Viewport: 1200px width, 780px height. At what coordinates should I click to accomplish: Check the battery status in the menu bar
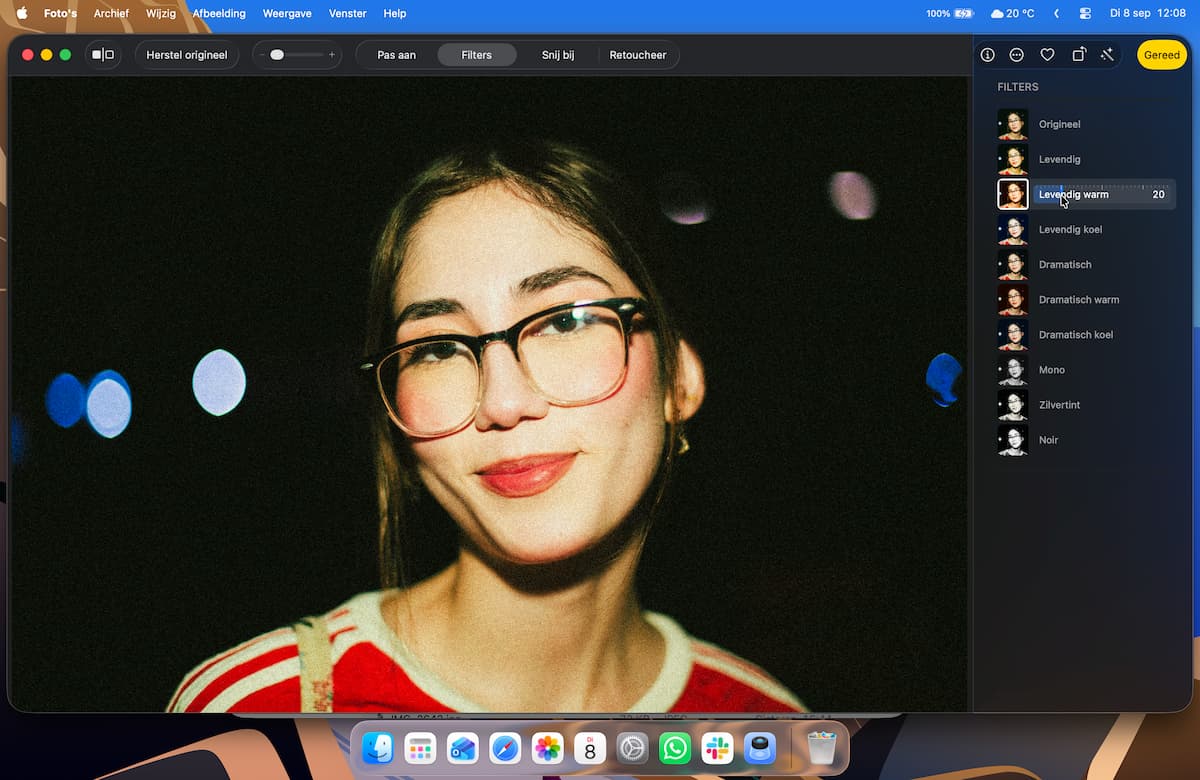click(949, 14)
